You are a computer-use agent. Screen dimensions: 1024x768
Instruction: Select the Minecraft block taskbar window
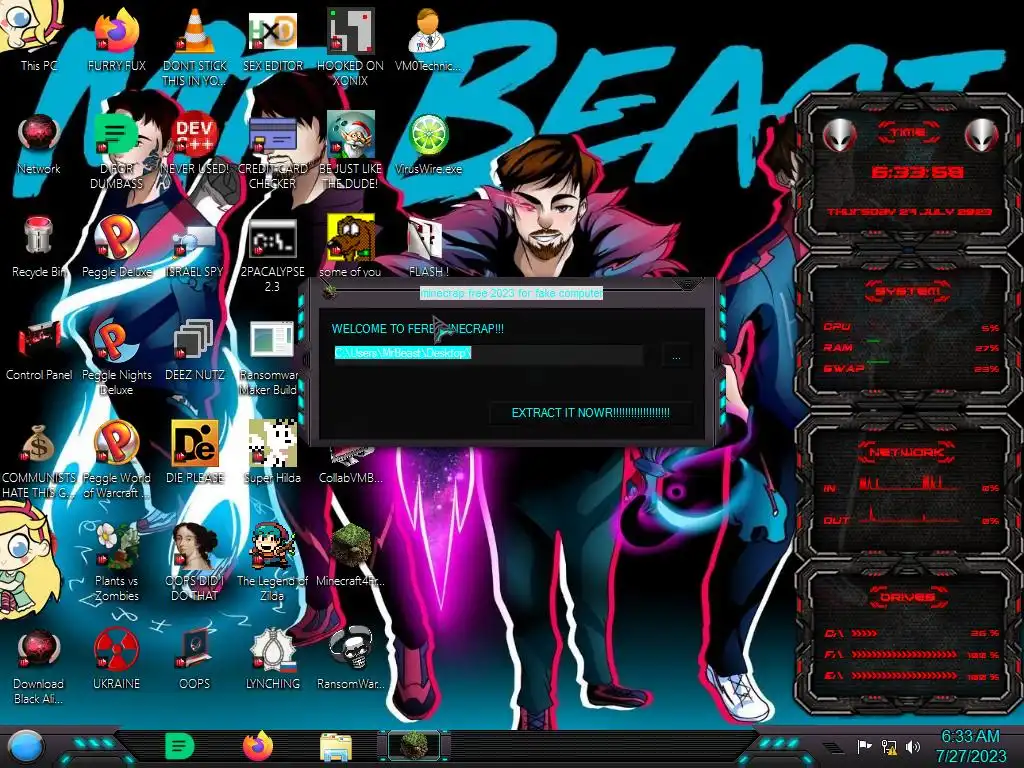click(x=414, y=746)
